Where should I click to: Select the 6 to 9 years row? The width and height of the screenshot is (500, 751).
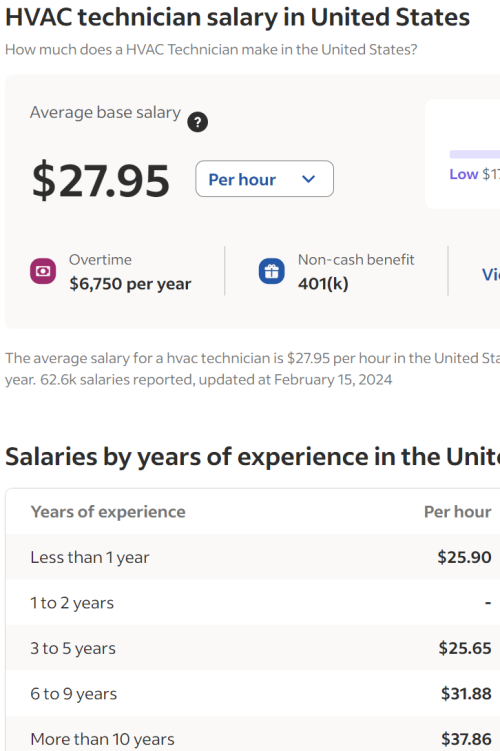pos(253,694)
